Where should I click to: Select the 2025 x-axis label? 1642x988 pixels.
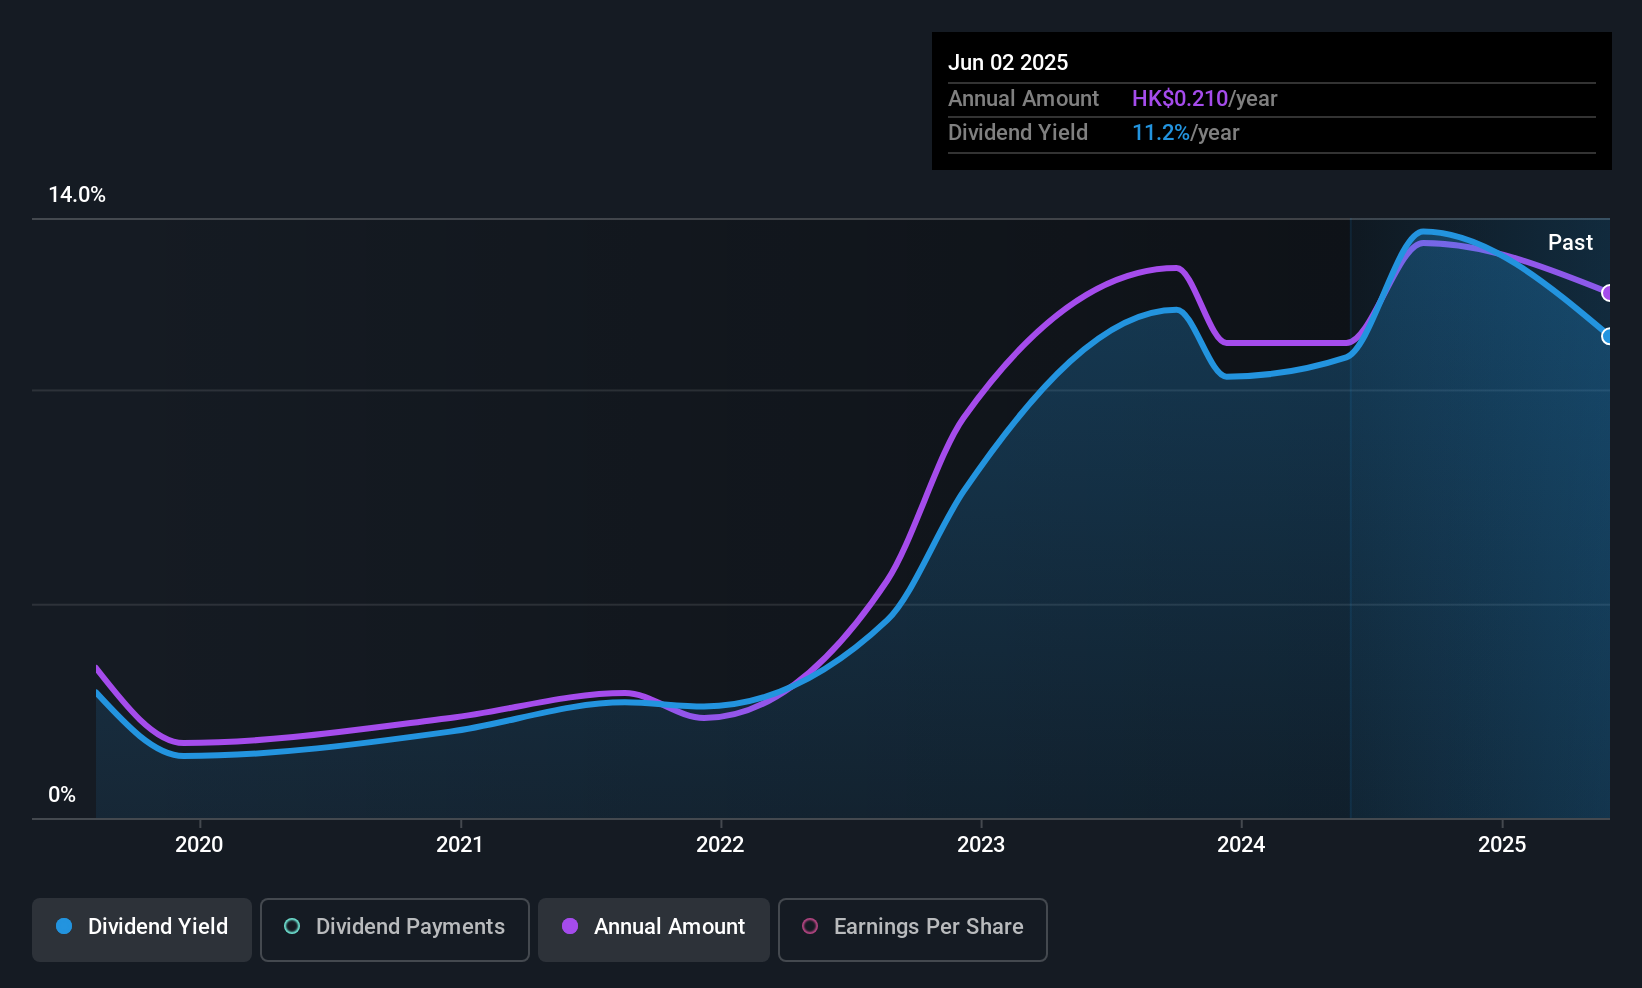1502,844
